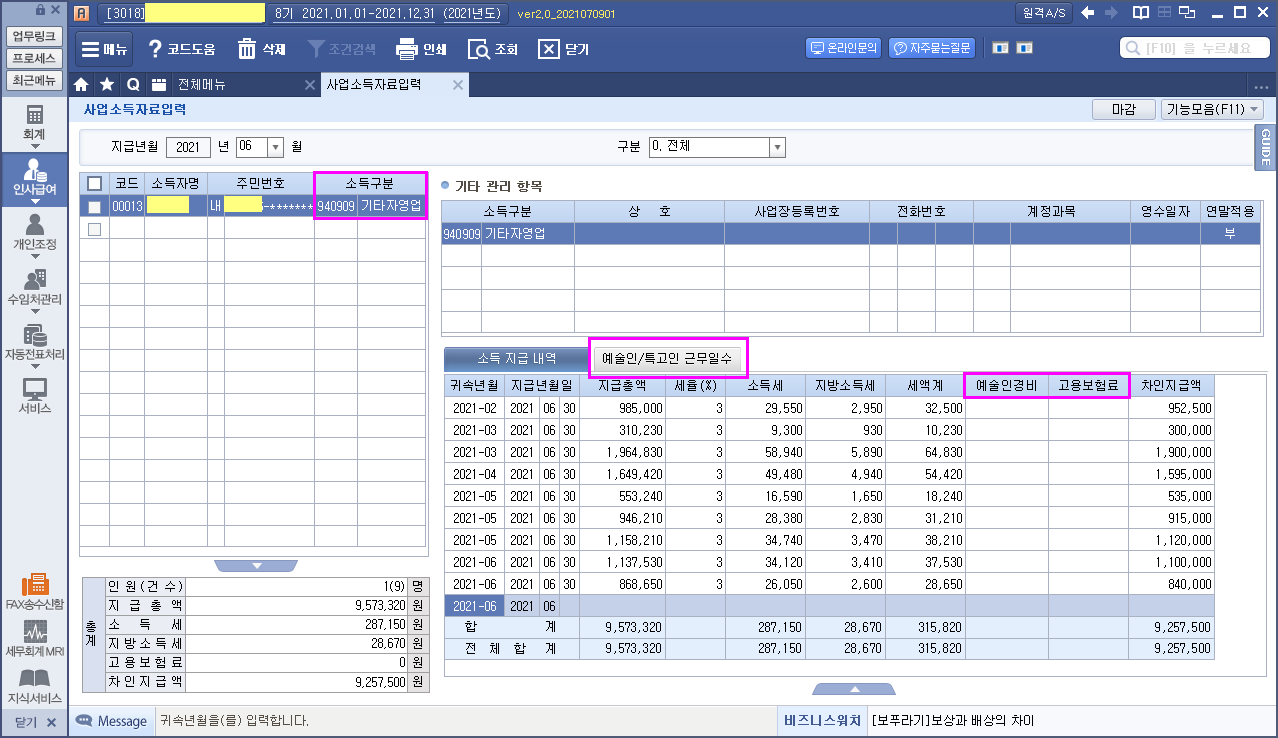Open 자동전표처리 sidebar module
Screen dimensions: 1278x738
click(x=34, y=342)
